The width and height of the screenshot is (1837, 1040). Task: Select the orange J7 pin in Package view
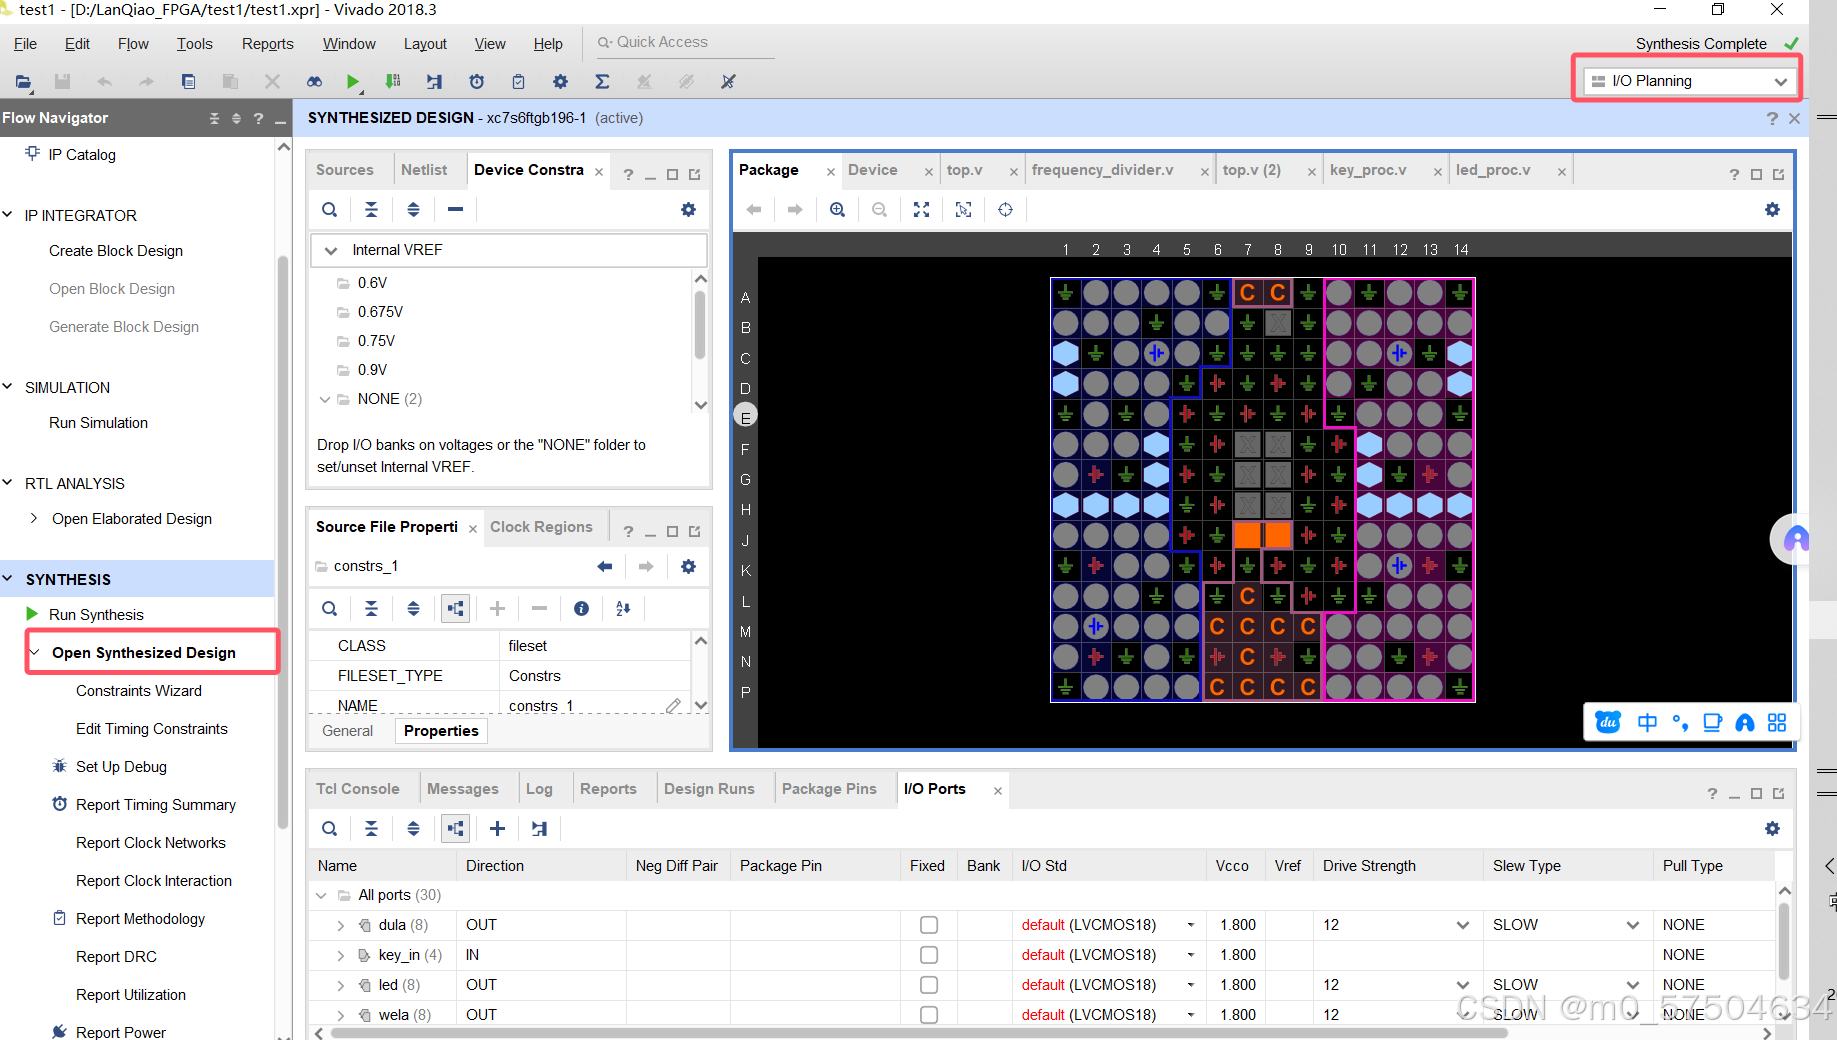pyautogui.click(x=1247, y=535)
